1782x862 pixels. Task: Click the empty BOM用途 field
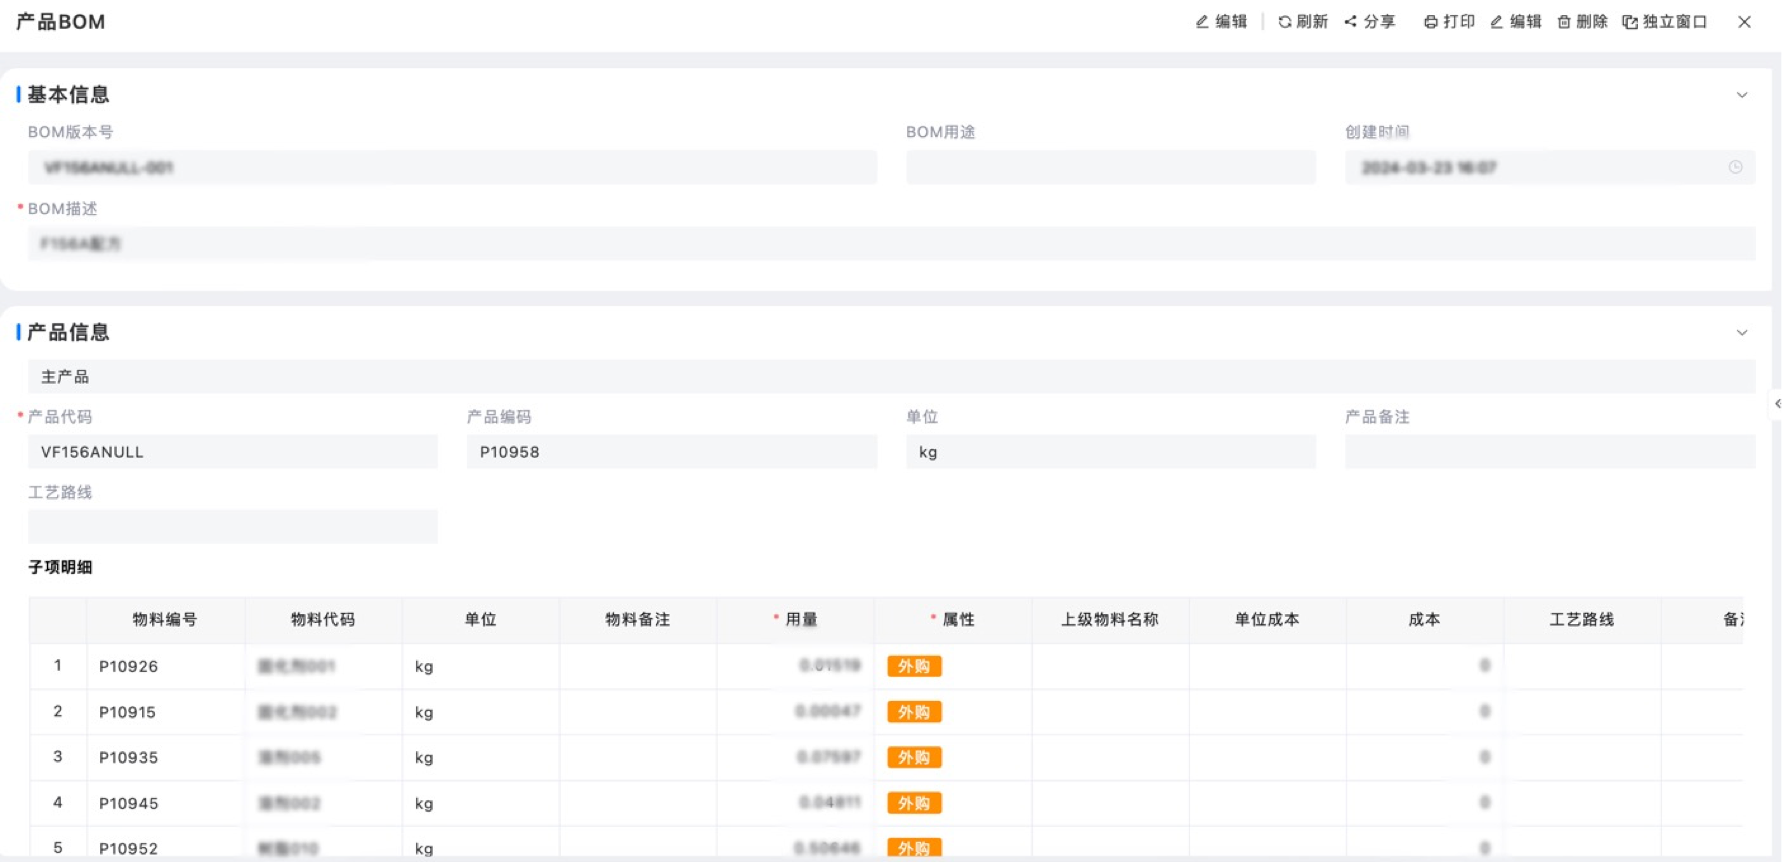click(x=1110, y=168)
